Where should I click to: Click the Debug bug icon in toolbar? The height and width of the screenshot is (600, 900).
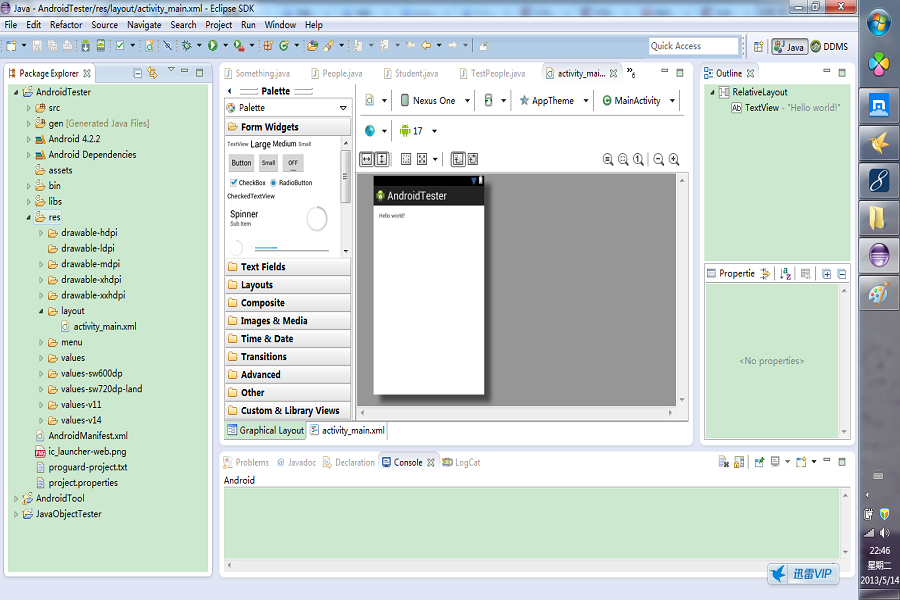(186, 45)
